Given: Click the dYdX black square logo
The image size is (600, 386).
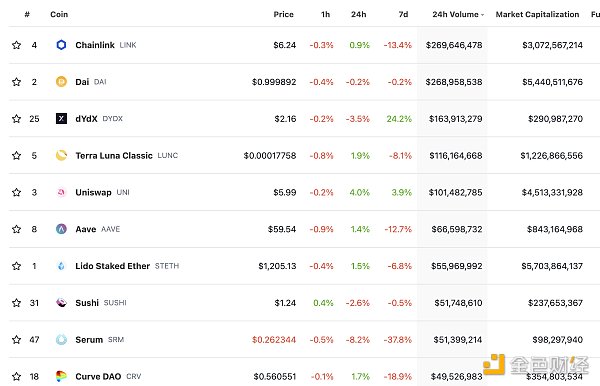Looking at the screenshot, I should coord(61,119).
